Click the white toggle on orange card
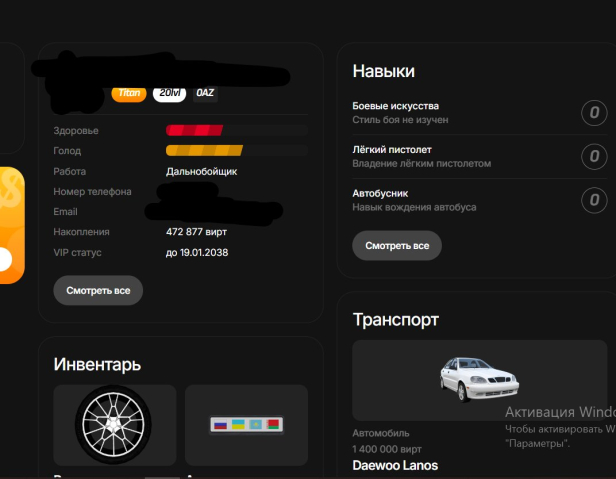The image size is (616, 479). point(5,260)
